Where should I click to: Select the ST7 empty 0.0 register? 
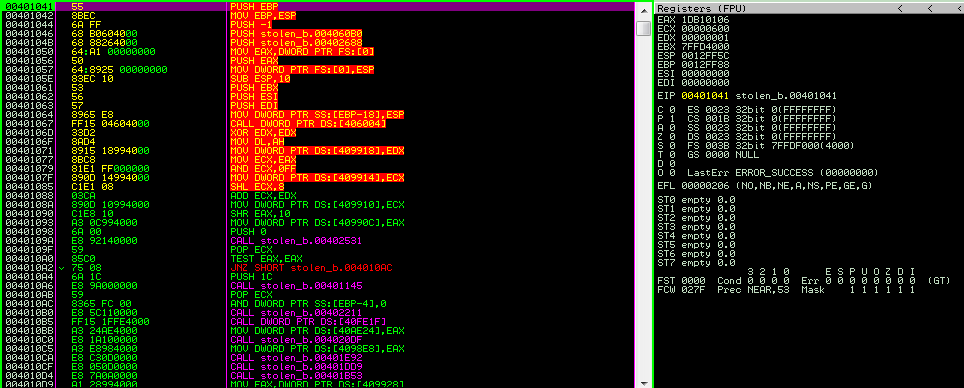click(x=697, y=263)
